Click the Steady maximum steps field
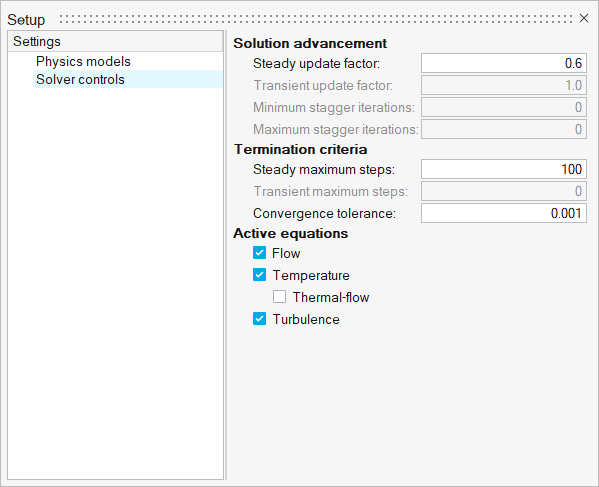This screenshot has height=487, width=599. click(x=503, y=169)
